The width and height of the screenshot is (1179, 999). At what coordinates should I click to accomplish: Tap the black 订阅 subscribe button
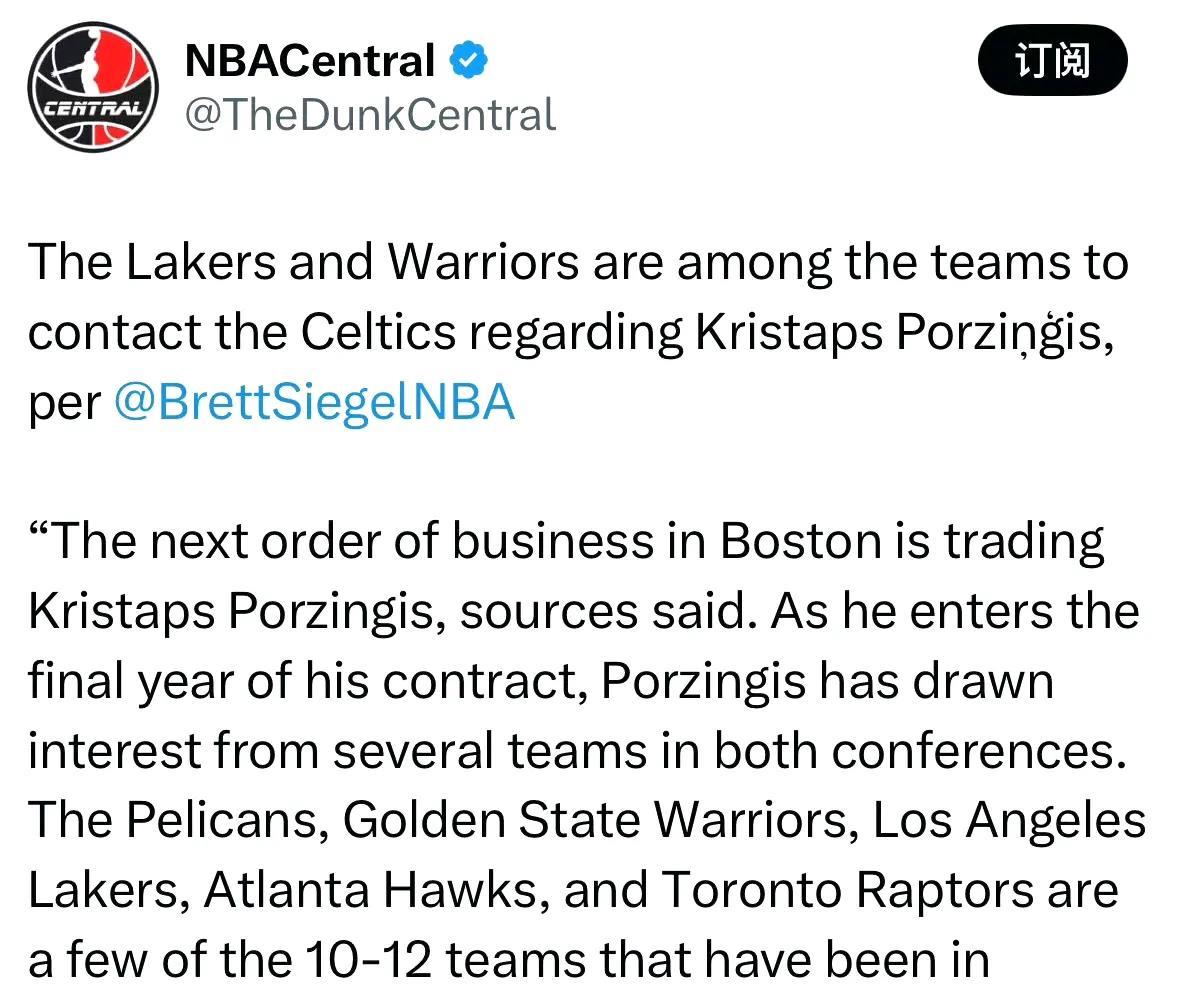[1052, 60]
